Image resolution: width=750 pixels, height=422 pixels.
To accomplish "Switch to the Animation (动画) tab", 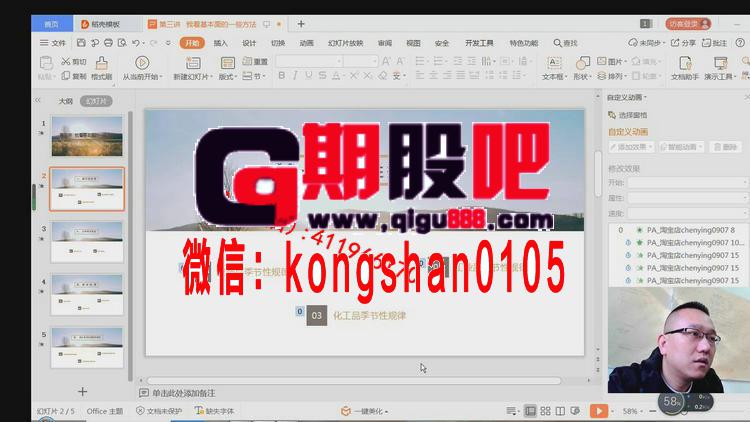I will coord(307,43).
